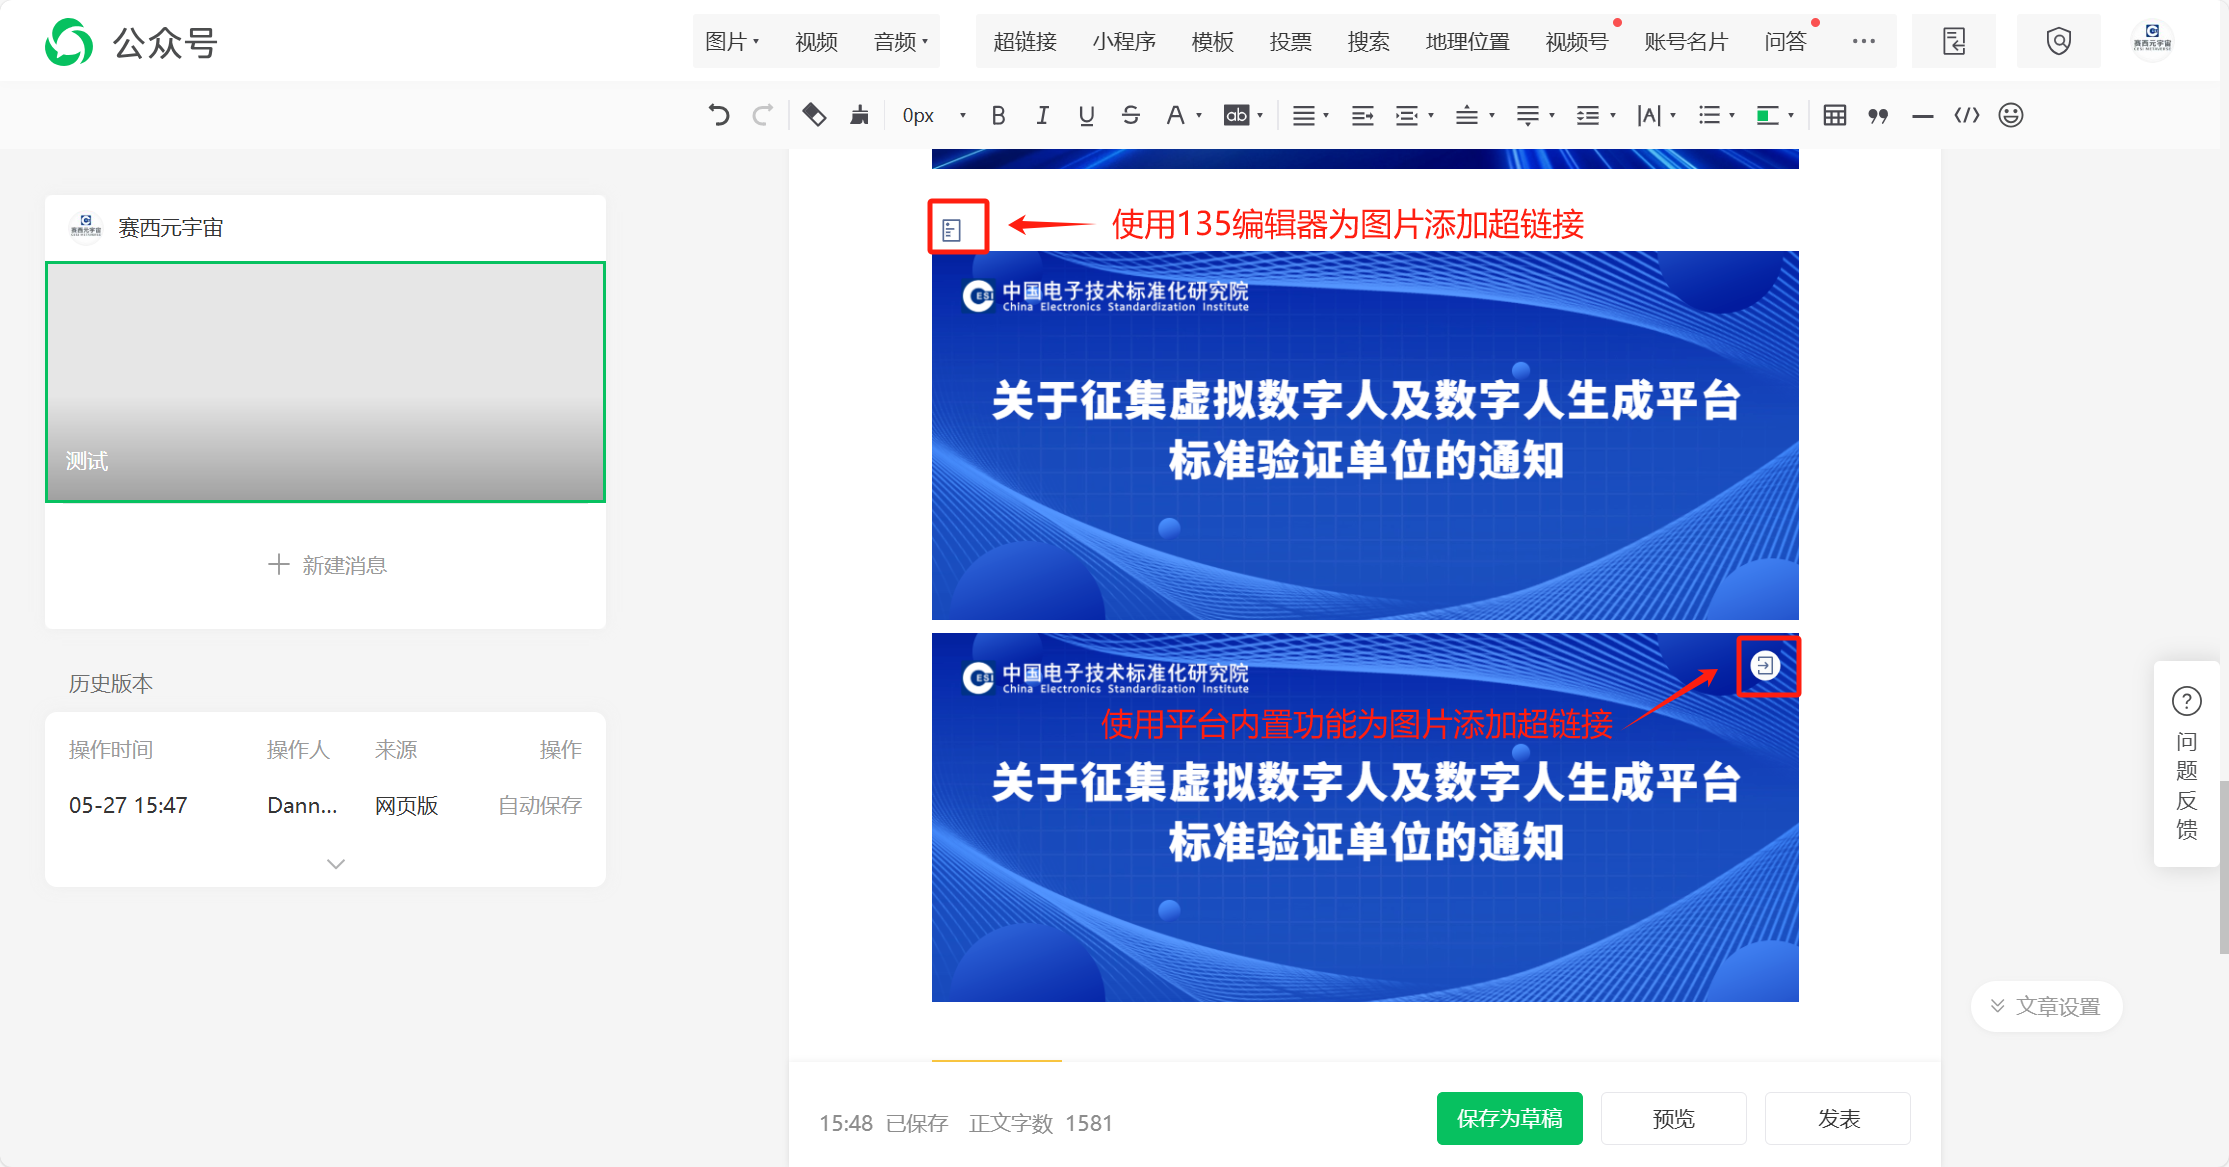
Task: Click the green 保存为草稿 button
Action: (x=1509, y=1118)
